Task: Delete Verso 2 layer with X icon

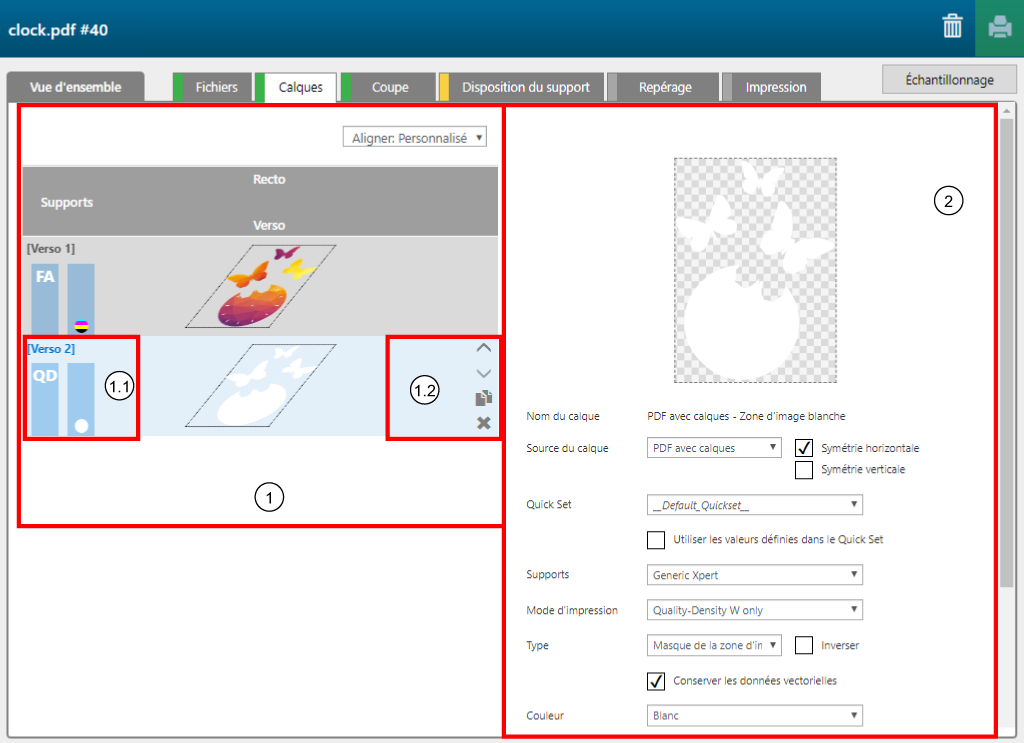Action: tap(483, 423)
